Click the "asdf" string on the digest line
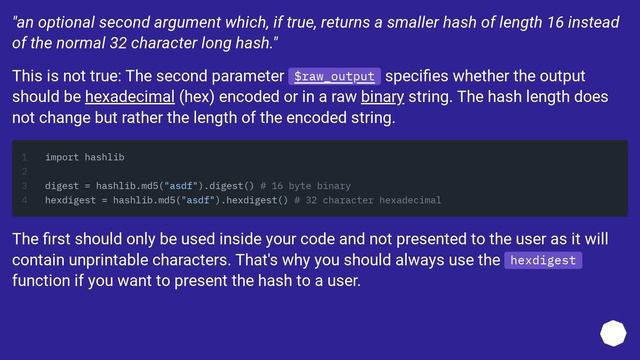The image size is (640, 360). pos(180,186)
